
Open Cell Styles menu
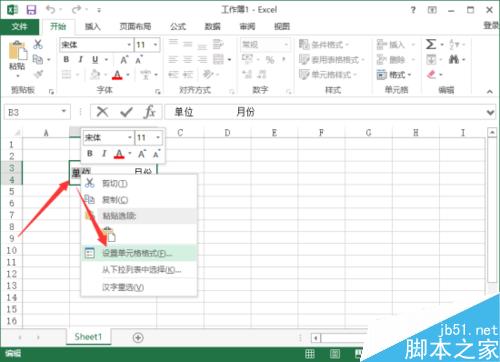328,74
